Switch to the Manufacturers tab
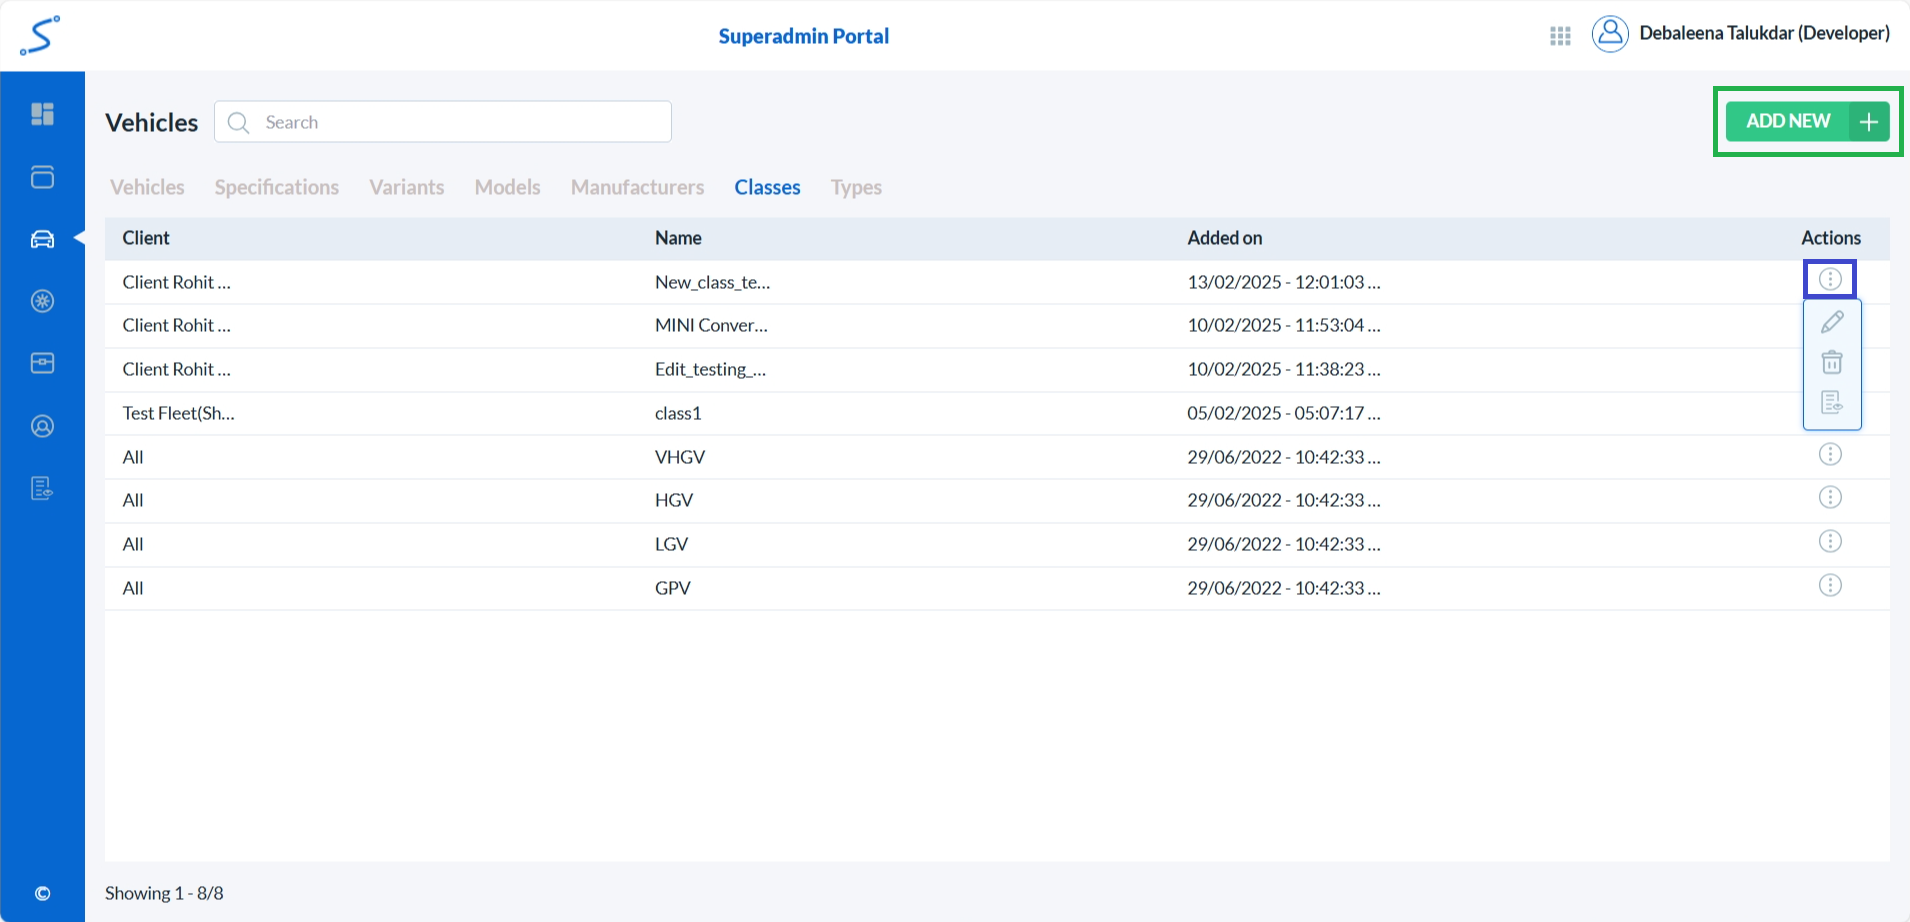 pyautogui.click(x=637, y=188)
